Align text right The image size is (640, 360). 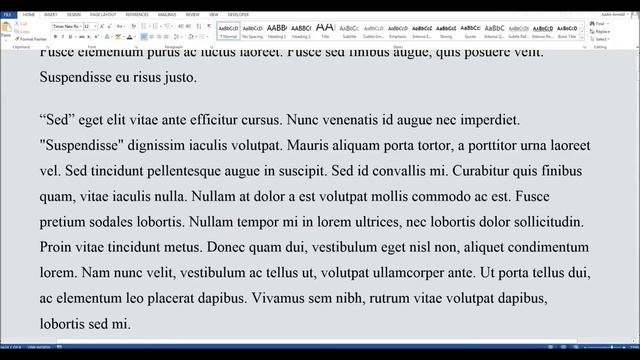[x=159, y=37]
